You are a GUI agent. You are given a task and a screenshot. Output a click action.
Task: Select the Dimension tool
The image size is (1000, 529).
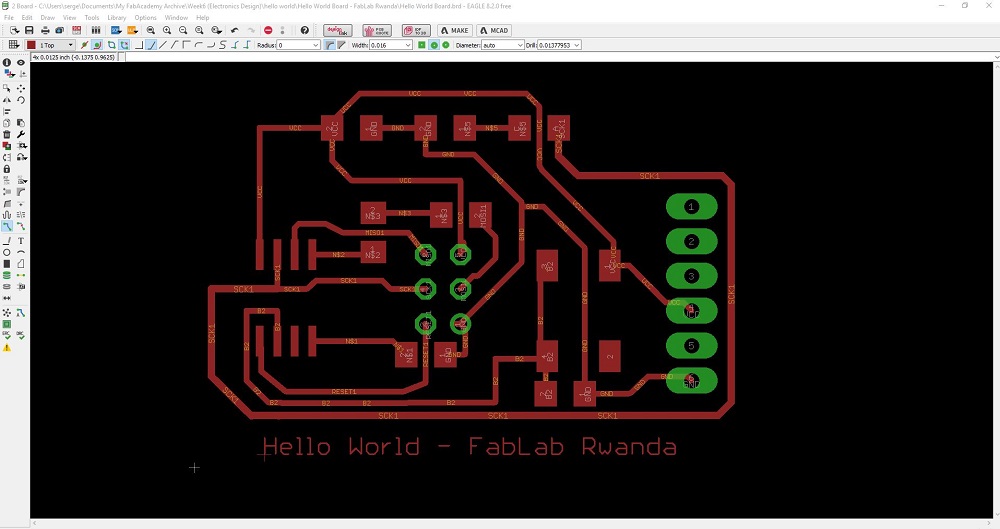point(7,298)
